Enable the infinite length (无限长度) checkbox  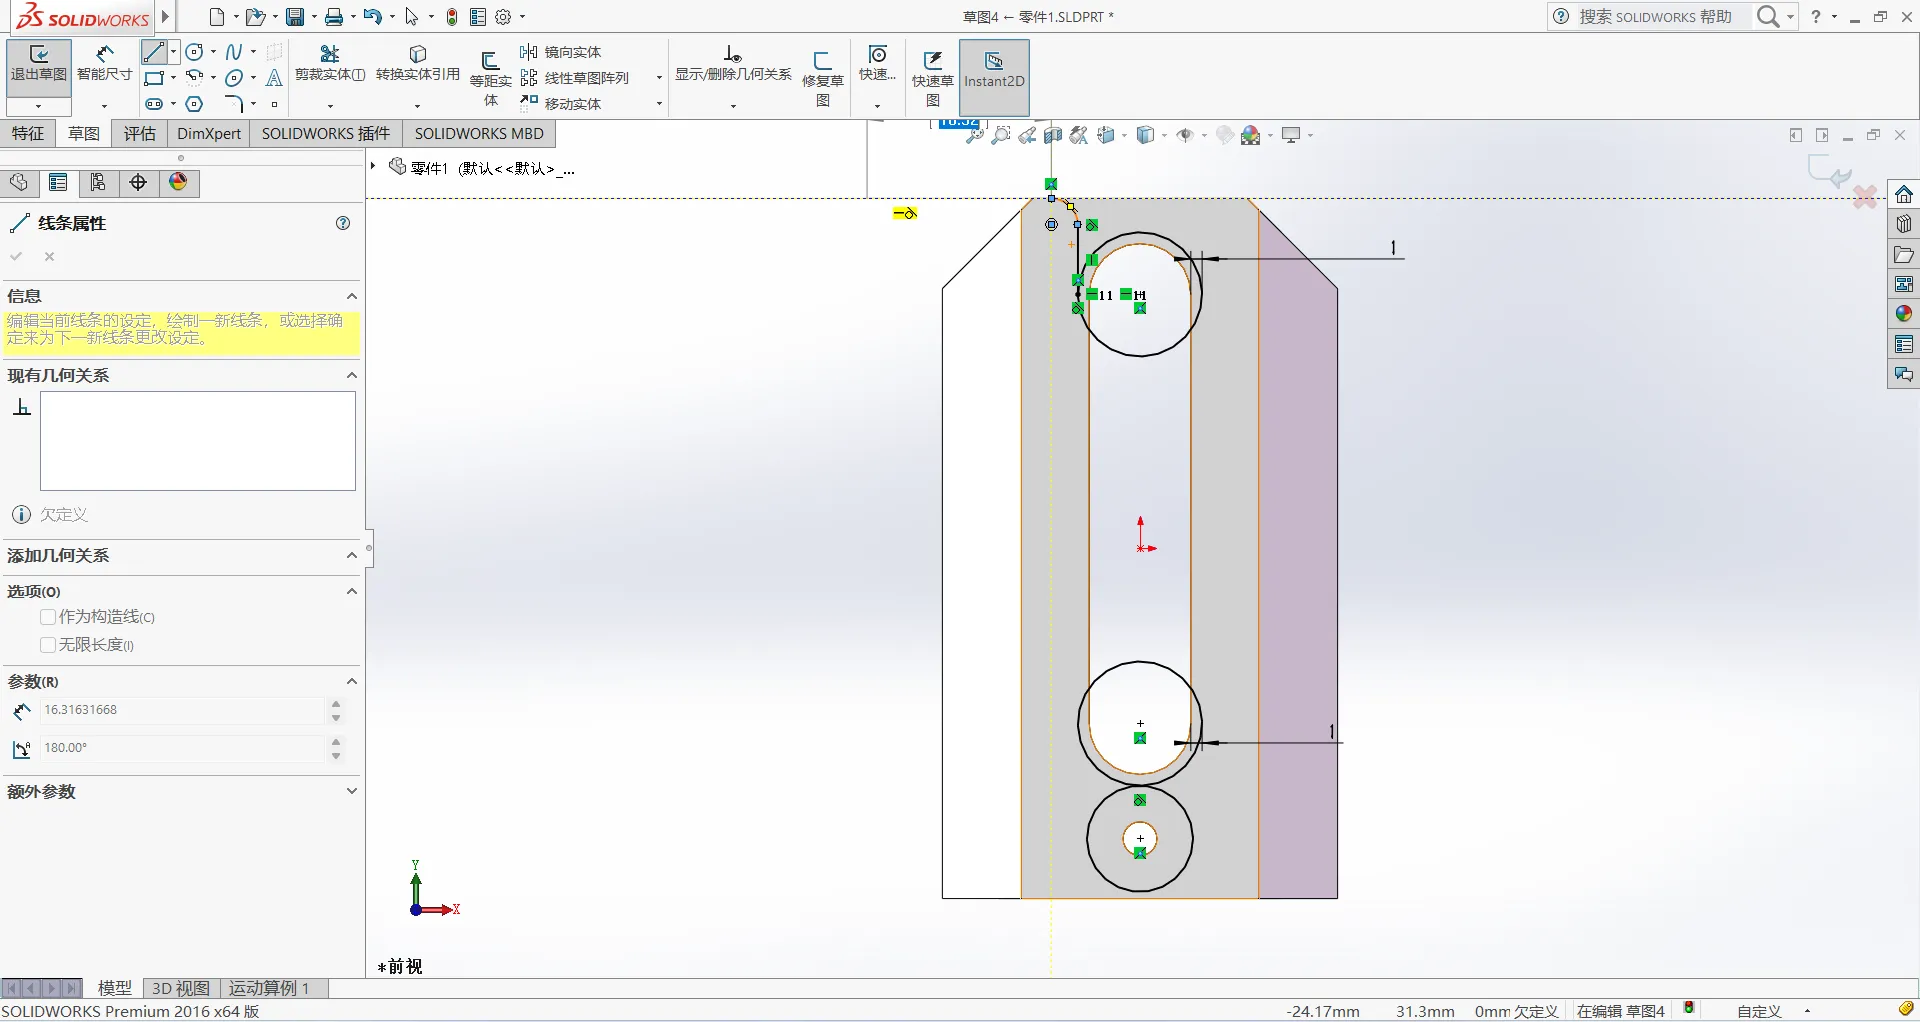click(x=48, y=645)
